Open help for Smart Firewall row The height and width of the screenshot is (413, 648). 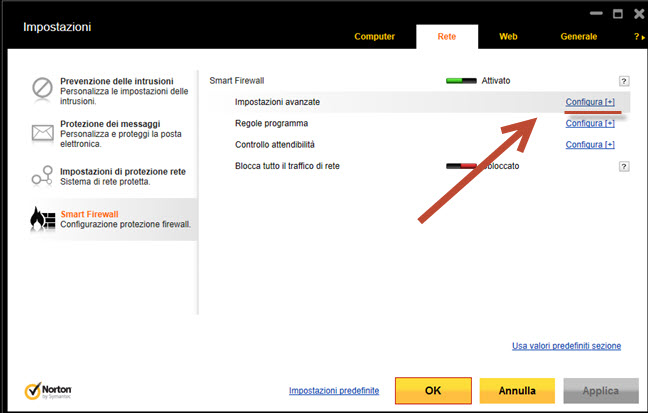point(624,81)
